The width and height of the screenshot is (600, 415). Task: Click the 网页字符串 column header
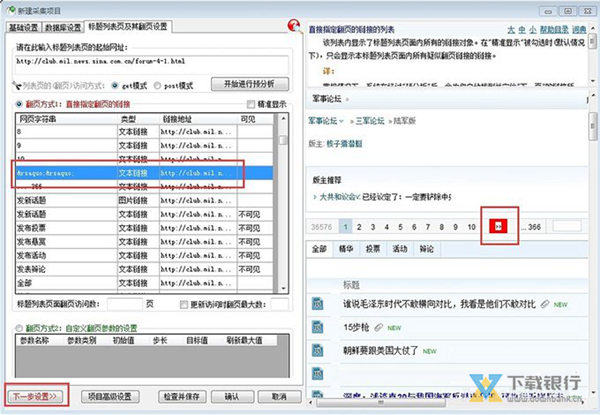click(x=67, y=119)
